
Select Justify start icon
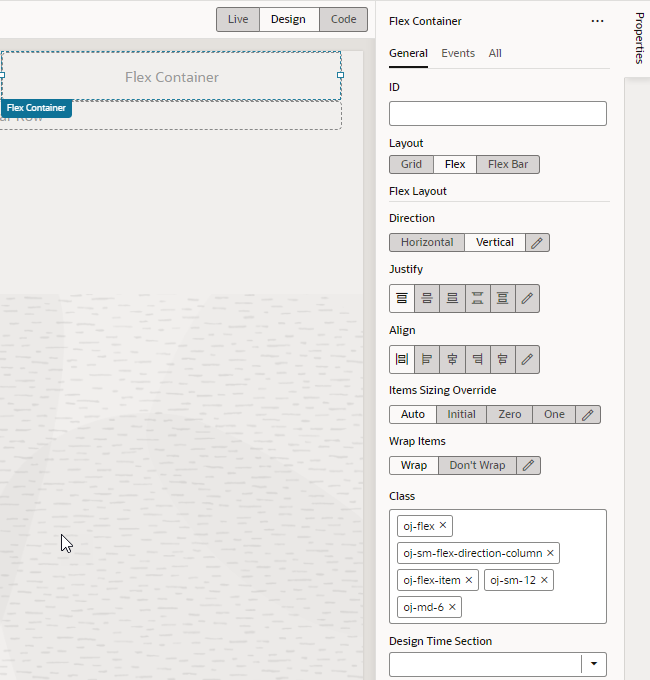pyautogui.click(x=402, y=298)
